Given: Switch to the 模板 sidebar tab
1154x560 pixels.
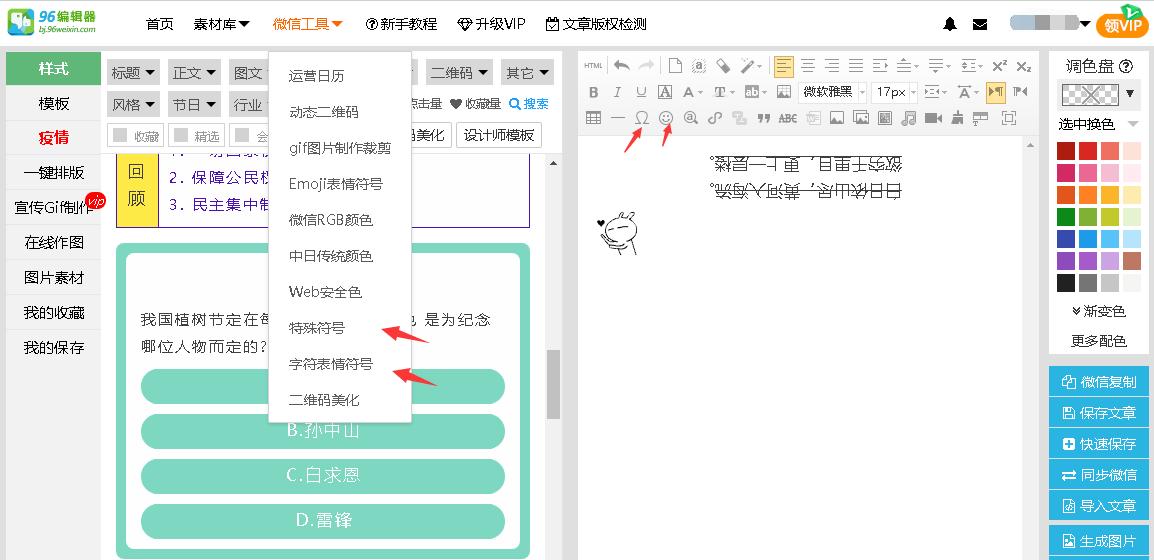Looking at the screenshot, I should coord(54,103).
